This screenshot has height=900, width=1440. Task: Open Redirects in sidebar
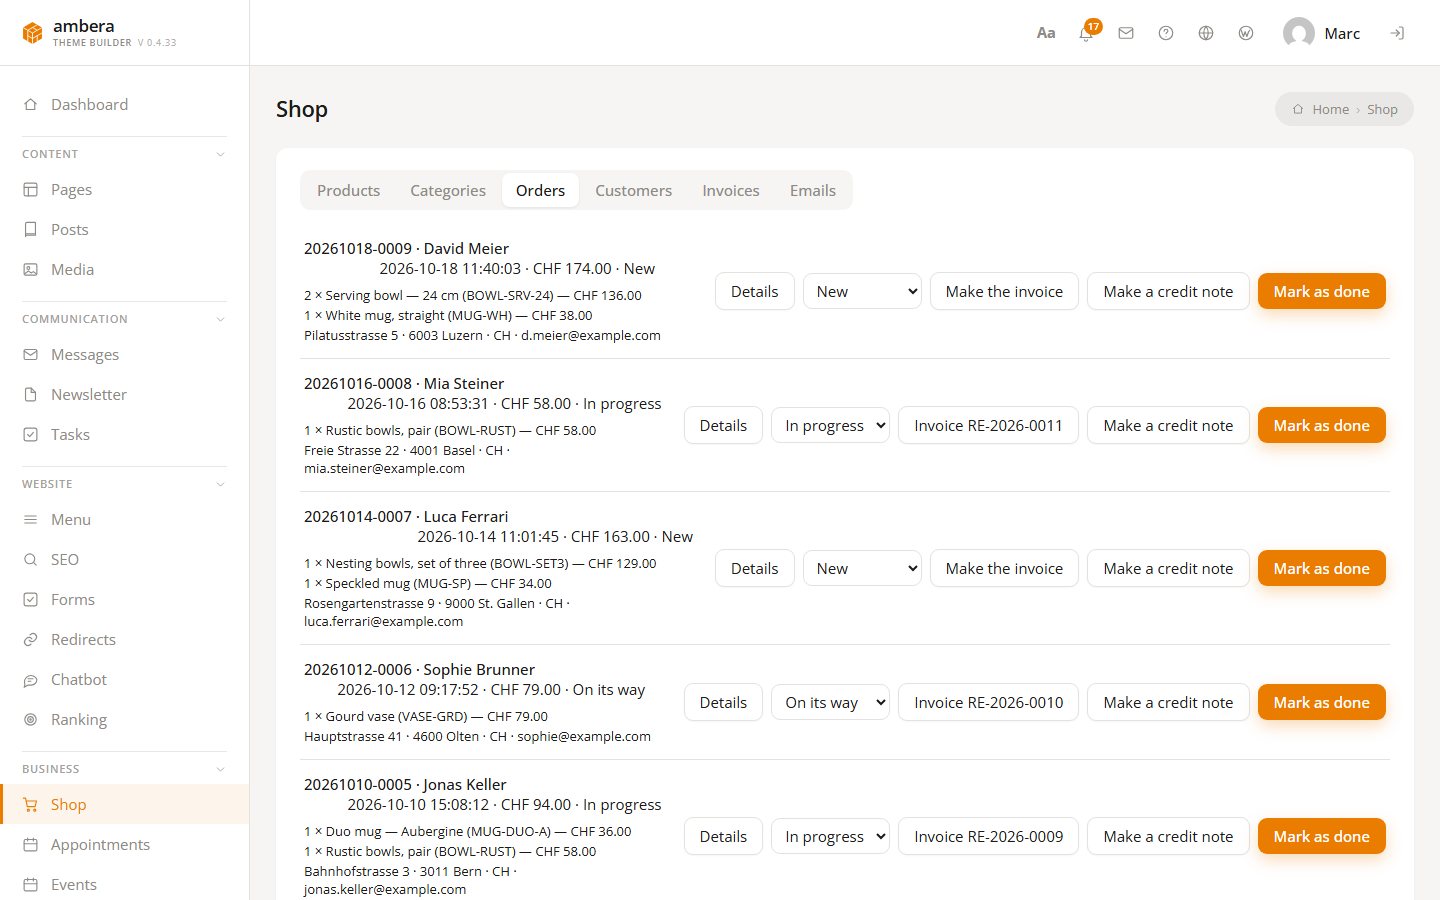124,639
